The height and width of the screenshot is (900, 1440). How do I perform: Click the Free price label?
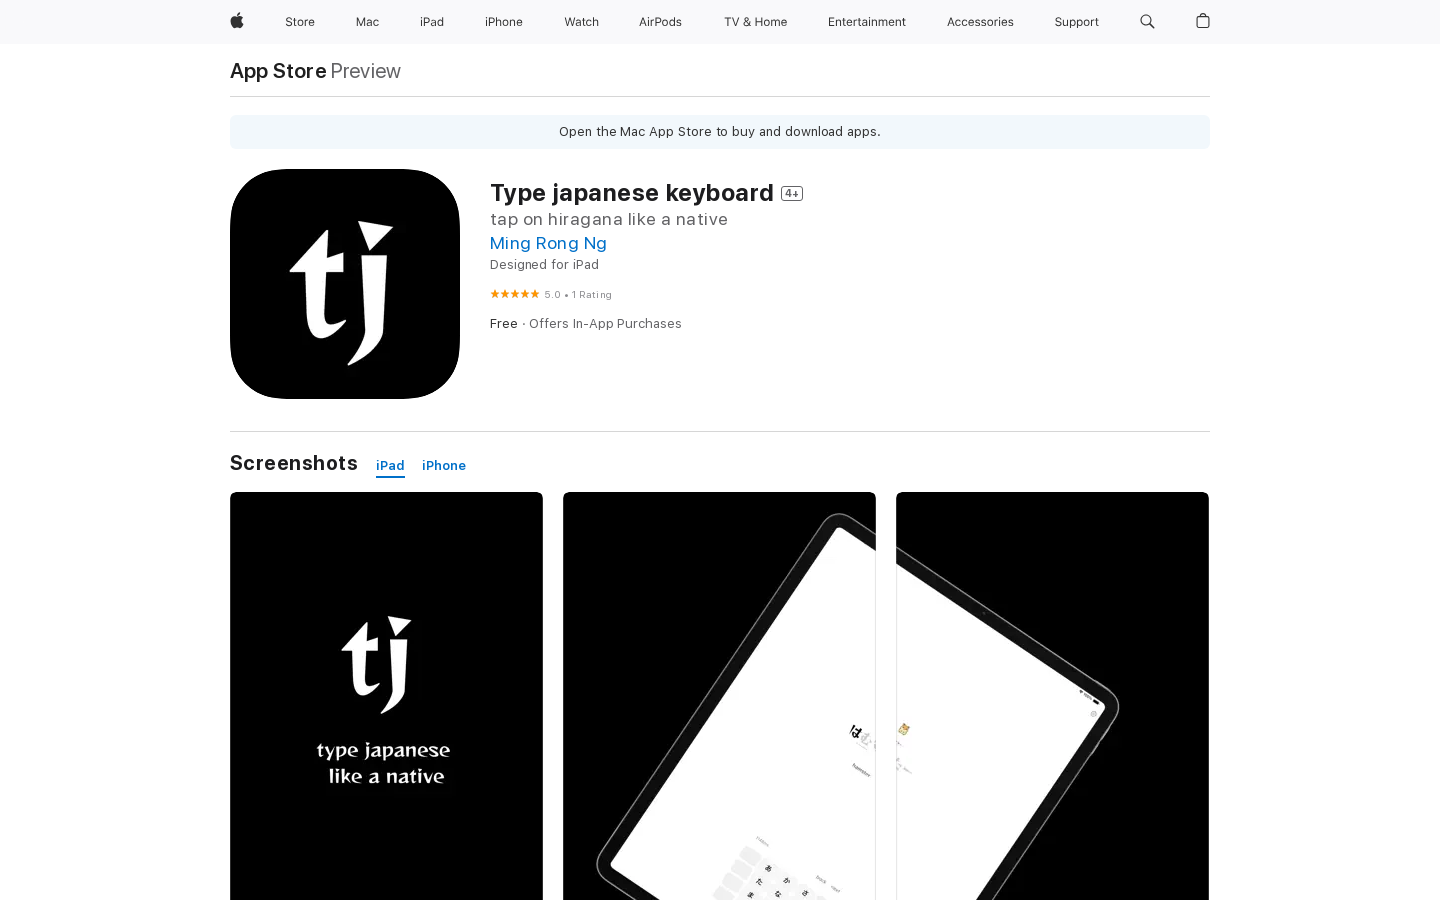click(504, 324)
